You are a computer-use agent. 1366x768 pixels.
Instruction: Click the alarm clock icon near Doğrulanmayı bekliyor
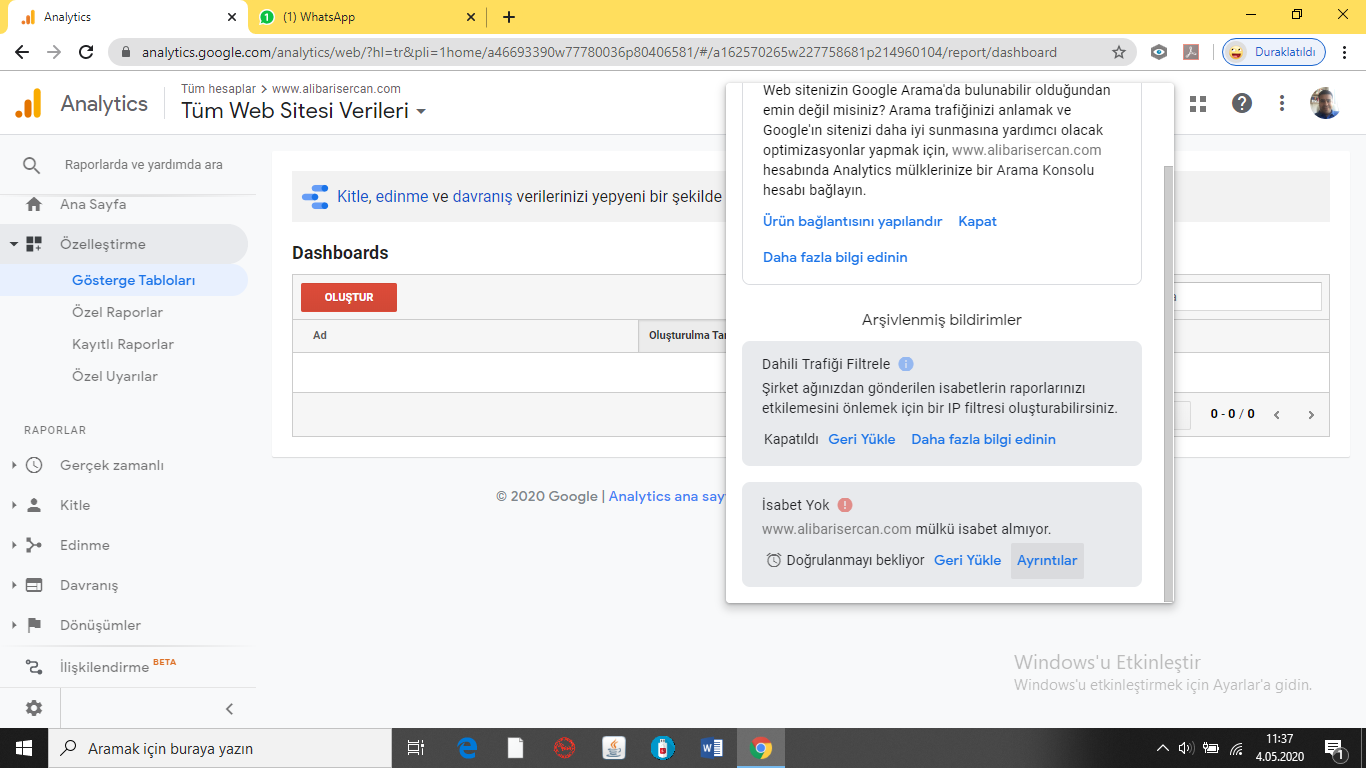click(773, 560)
